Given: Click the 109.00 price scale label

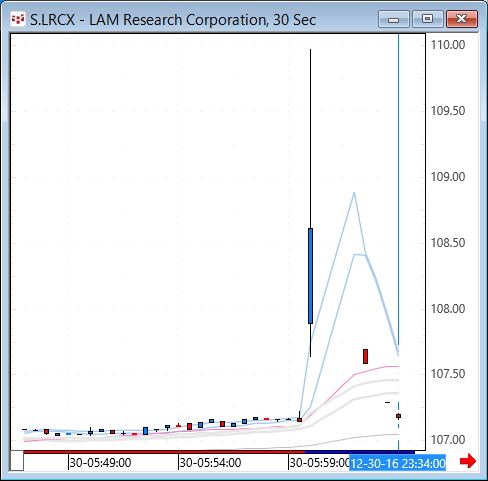Looking at the screenshot, I should pyautogui.click(x=448, y=177).
